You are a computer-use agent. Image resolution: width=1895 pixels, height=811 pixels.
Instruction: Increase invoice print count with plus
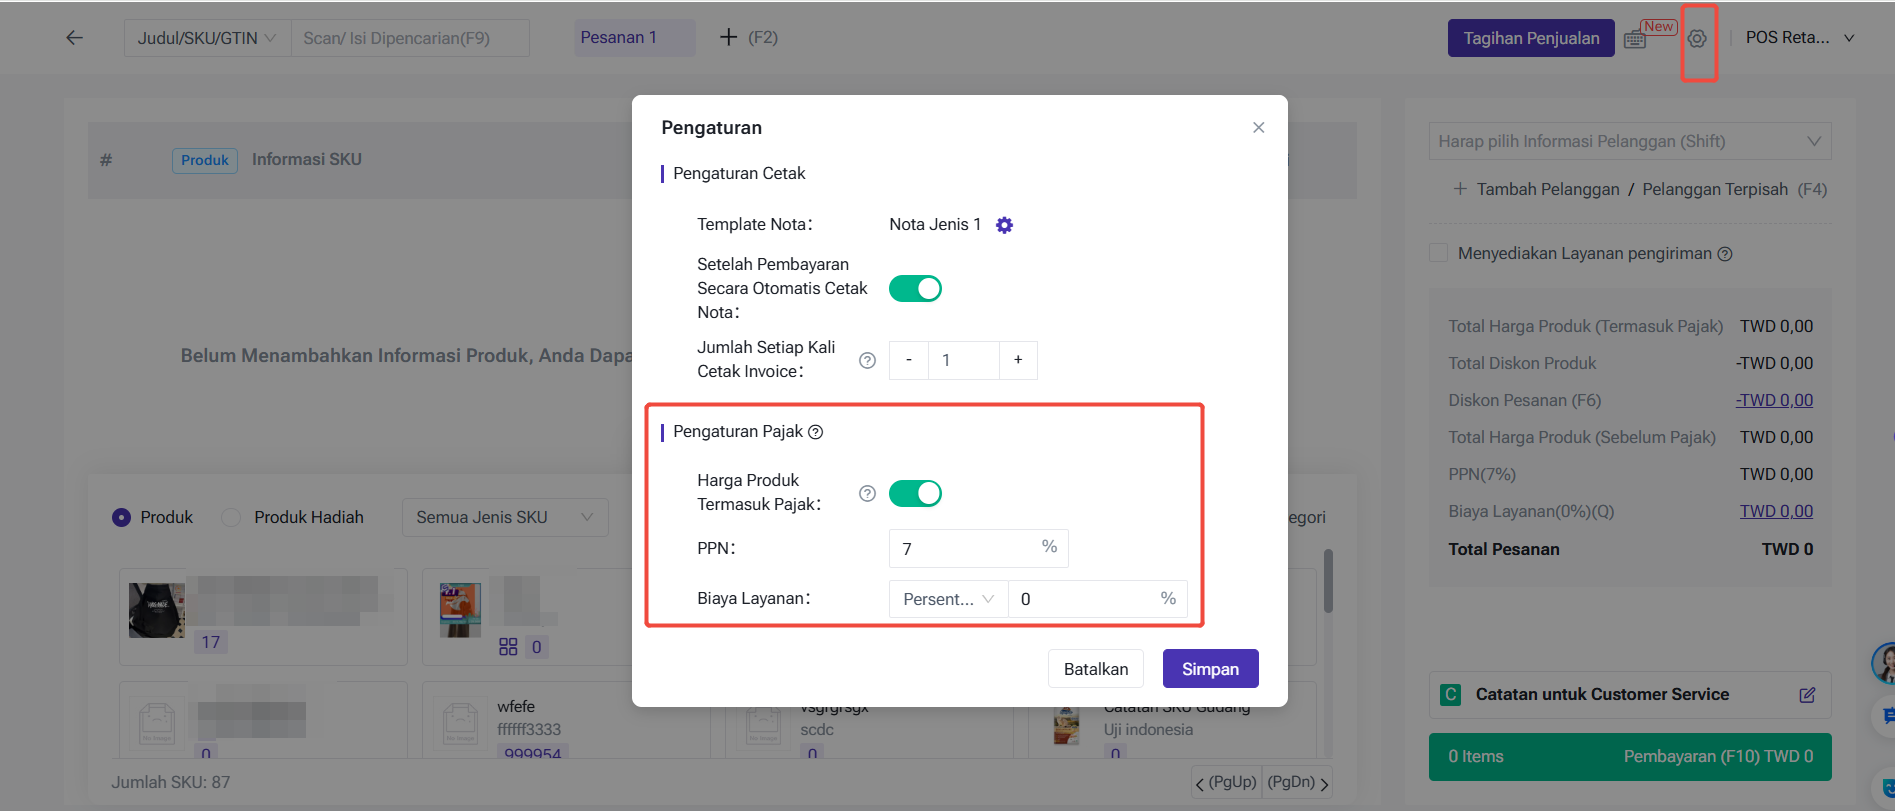tap(1018, 360)
